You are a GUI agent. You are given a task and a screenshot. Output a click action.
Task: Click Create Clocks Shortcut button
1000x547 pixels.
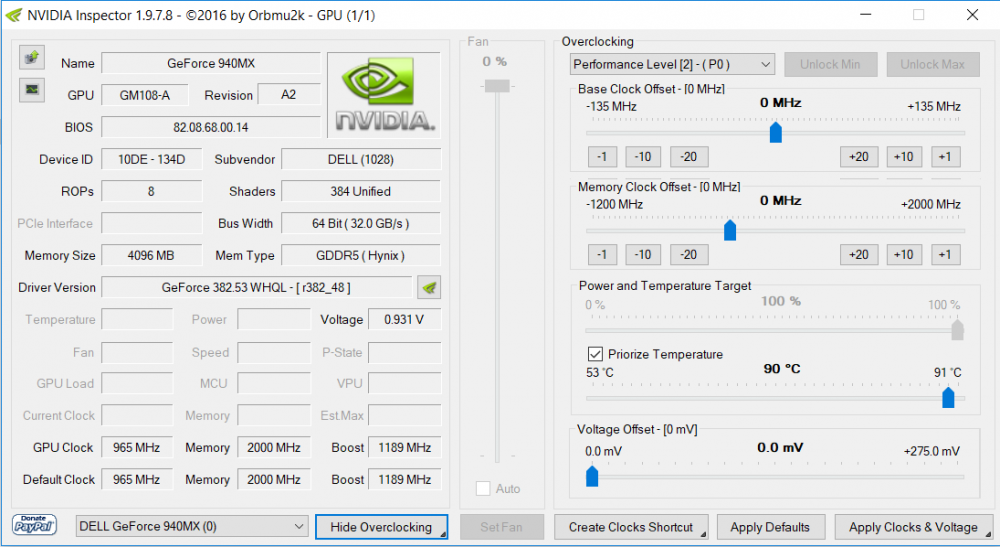point(631,527)
